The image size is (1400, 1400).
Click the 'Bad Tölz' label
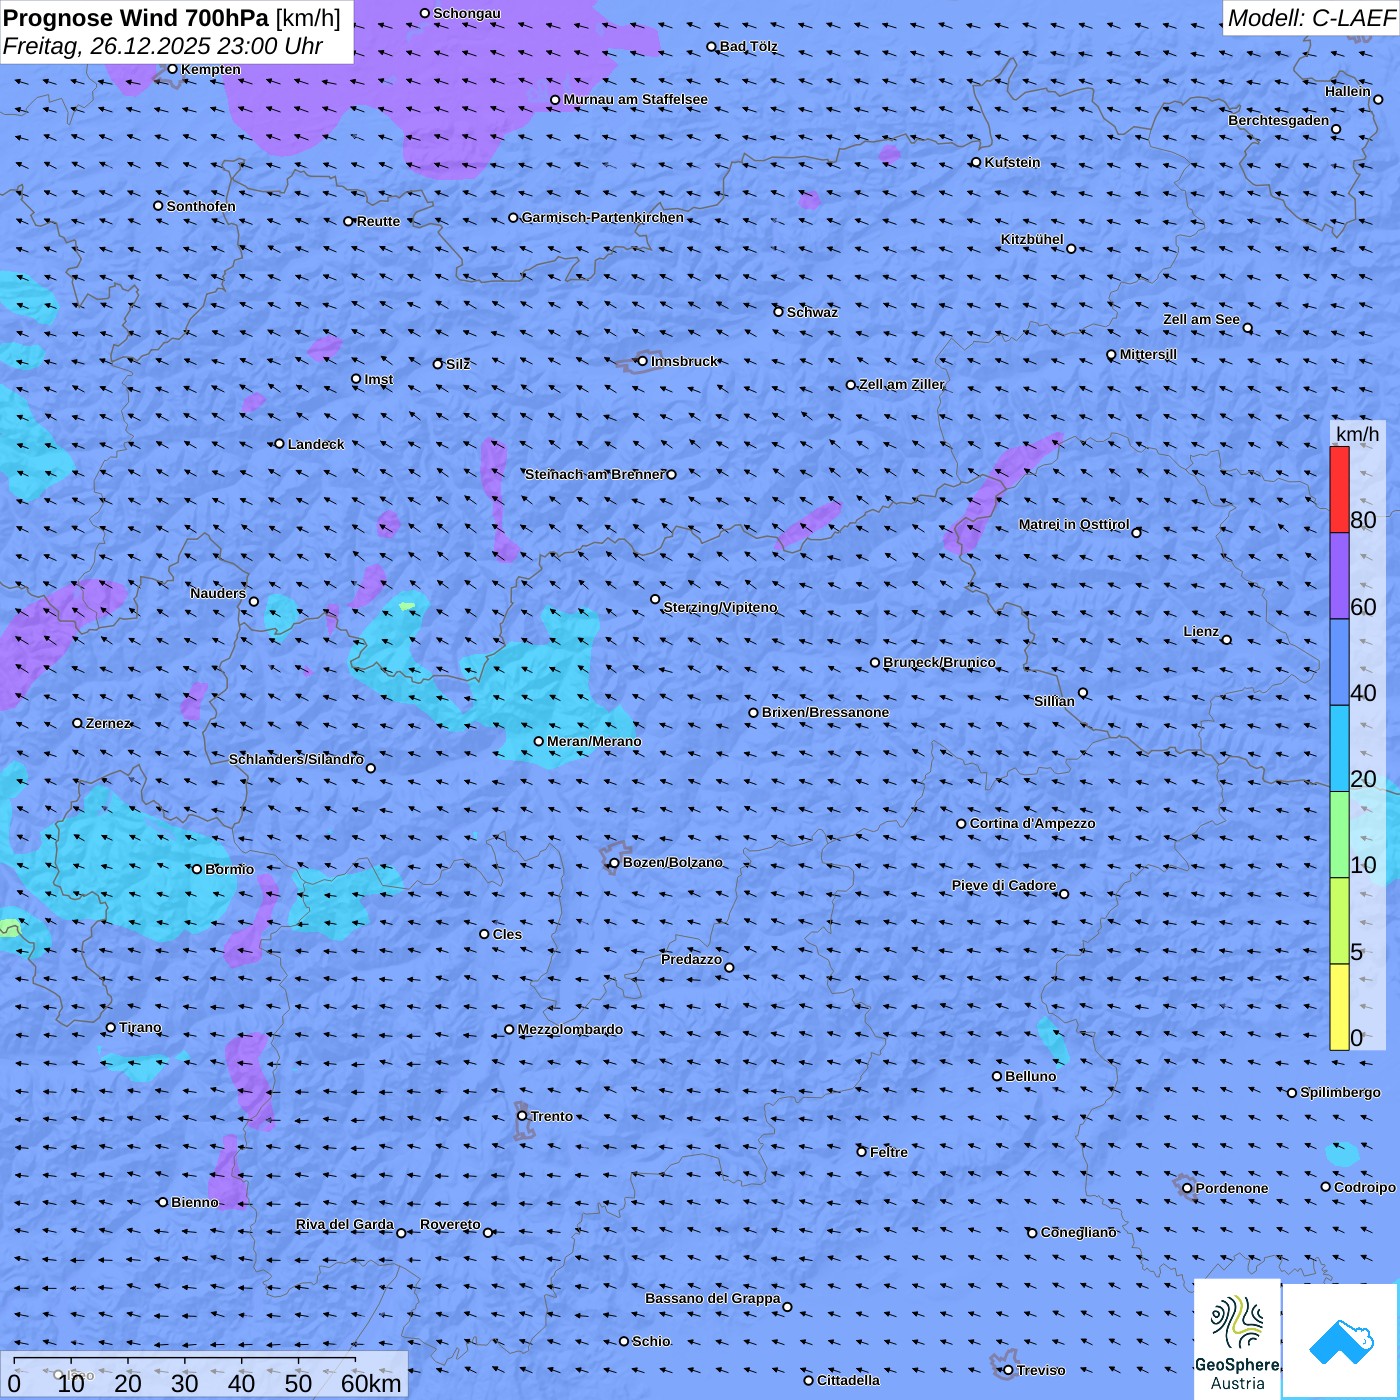click(748, 46)
